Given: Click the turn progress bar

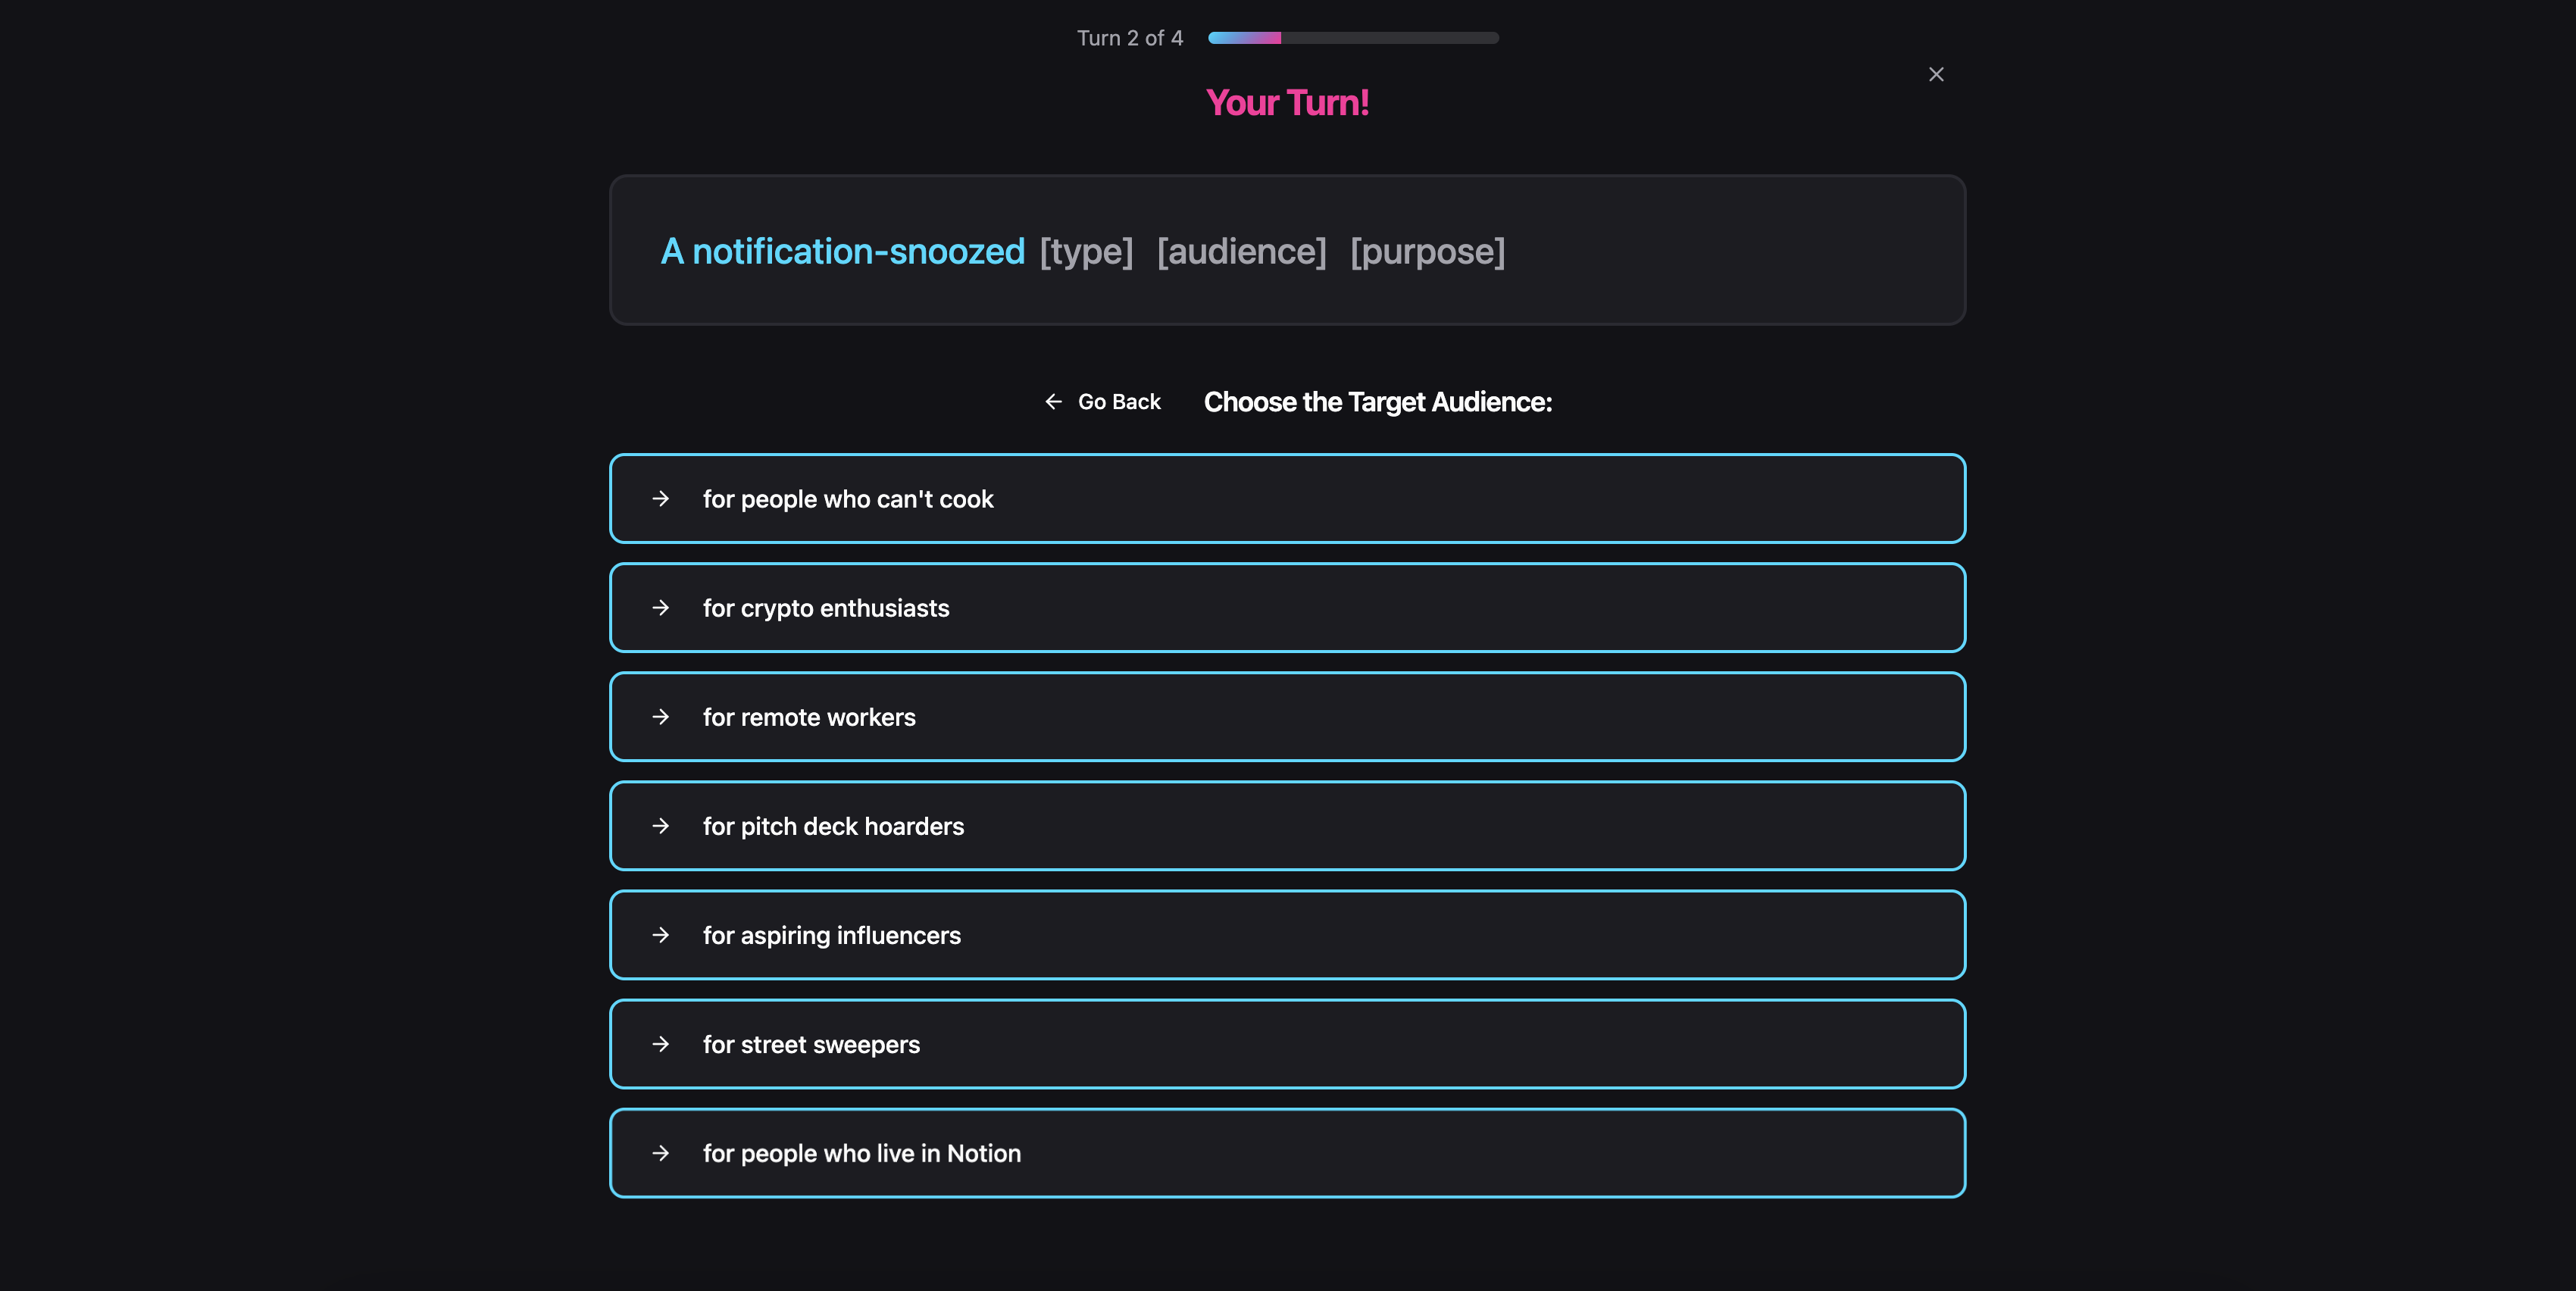Looking at the screenshot, I should pyautogui.click(x=1352, y=37).
